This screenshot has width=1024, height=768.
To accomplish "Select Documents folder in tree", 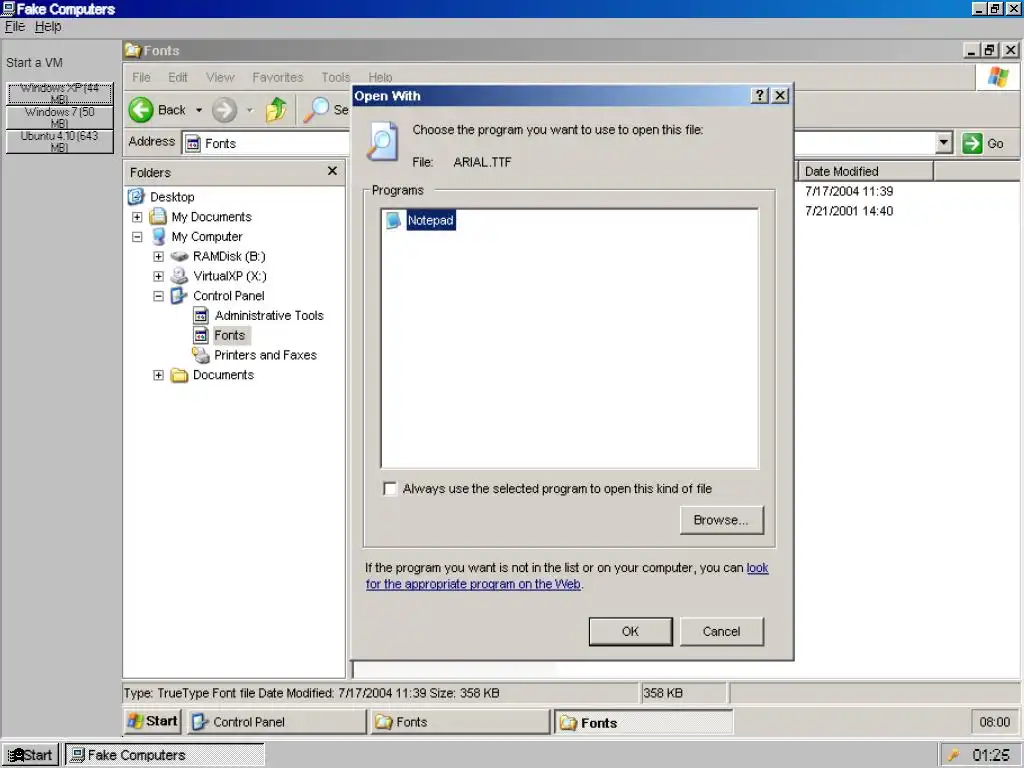I will point(223,375).
